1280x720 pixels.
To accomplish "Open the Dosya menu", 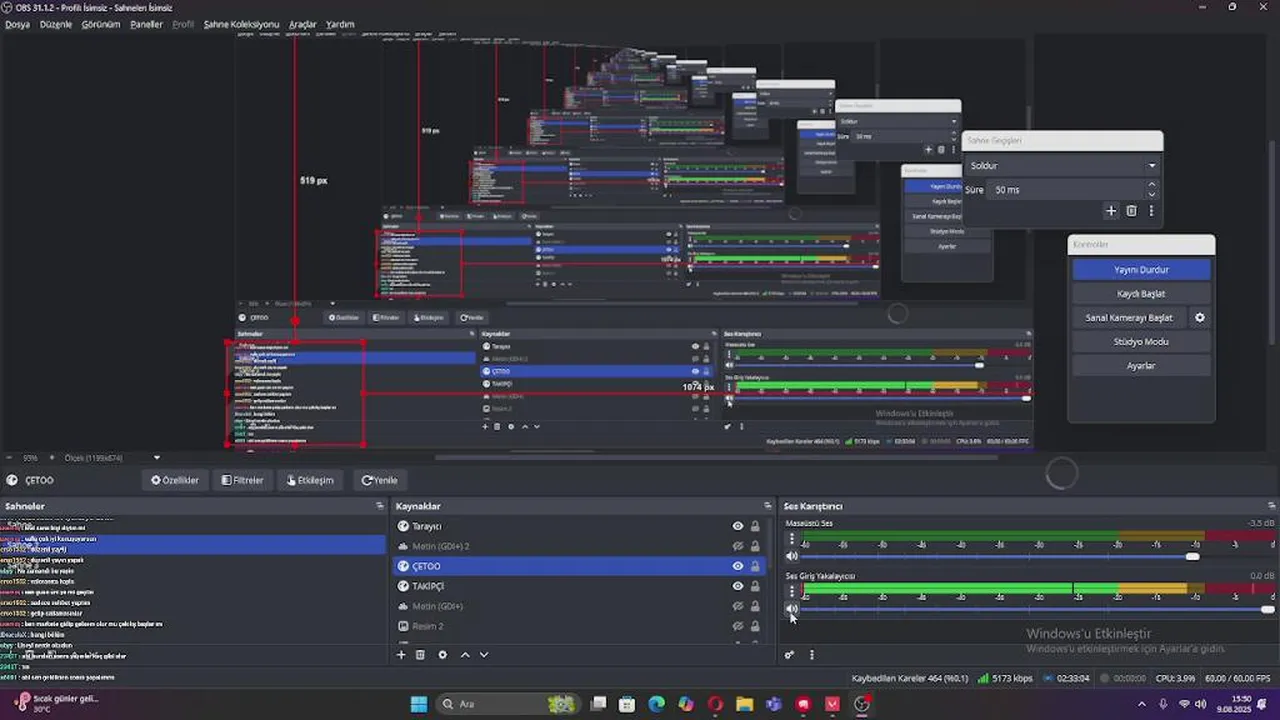I will point(17,24).
